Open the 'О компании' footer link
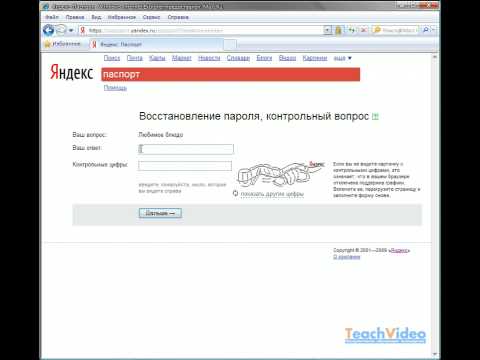The width and height of the screenshot is (480, 360). click(x=347, y=257)
